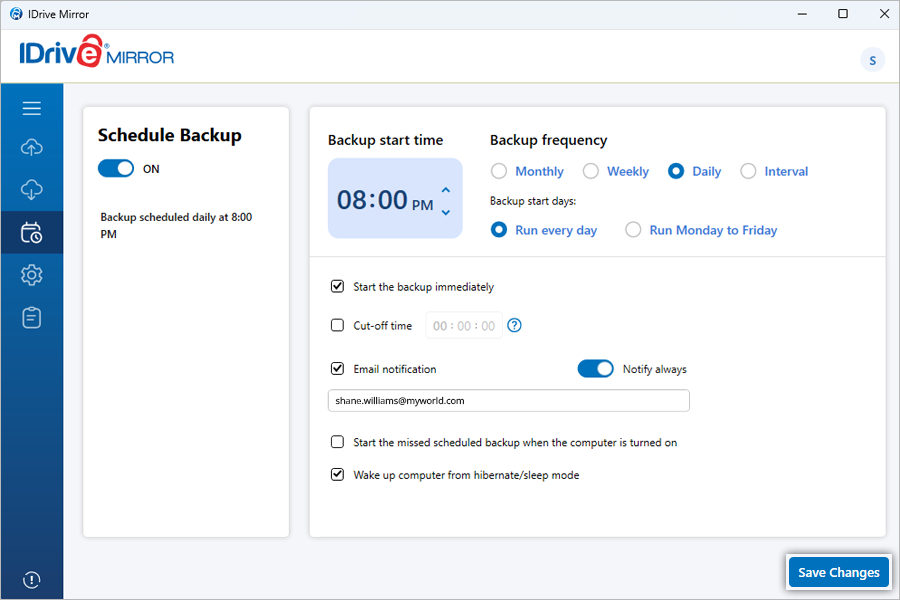The width and height of the screenshot is (900, 600).
Task: Open the user profile avatar
Action: click(x=872, y=60)
